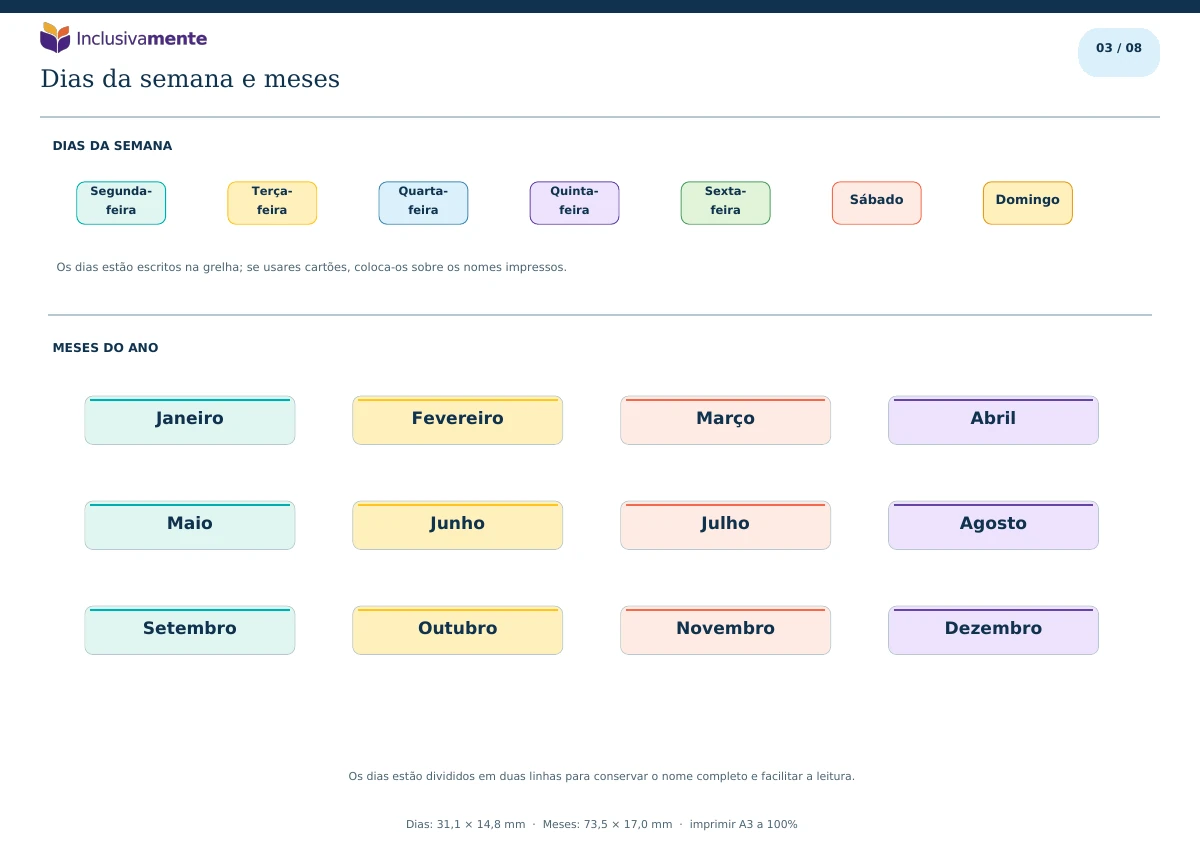This screenshot has width=1200, height=849.
Task: Select the Sábado day card
Action: click(876, 203)
